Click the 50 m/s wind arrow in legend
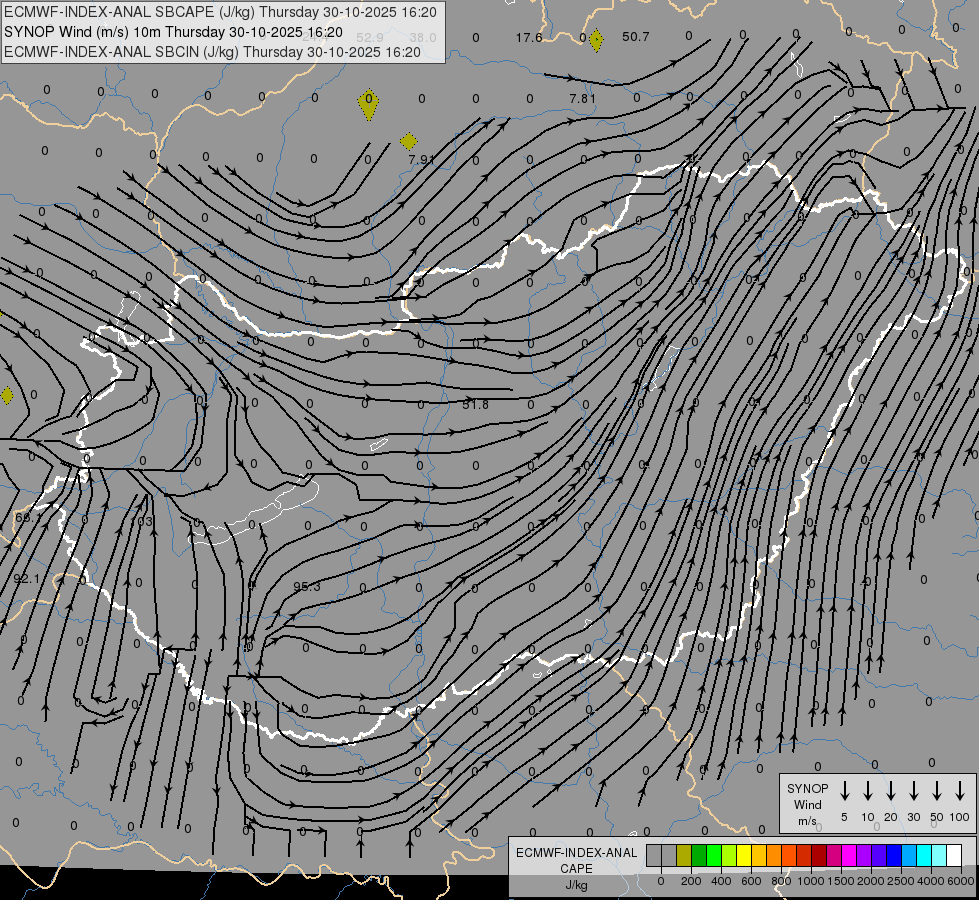 point(937,791)
